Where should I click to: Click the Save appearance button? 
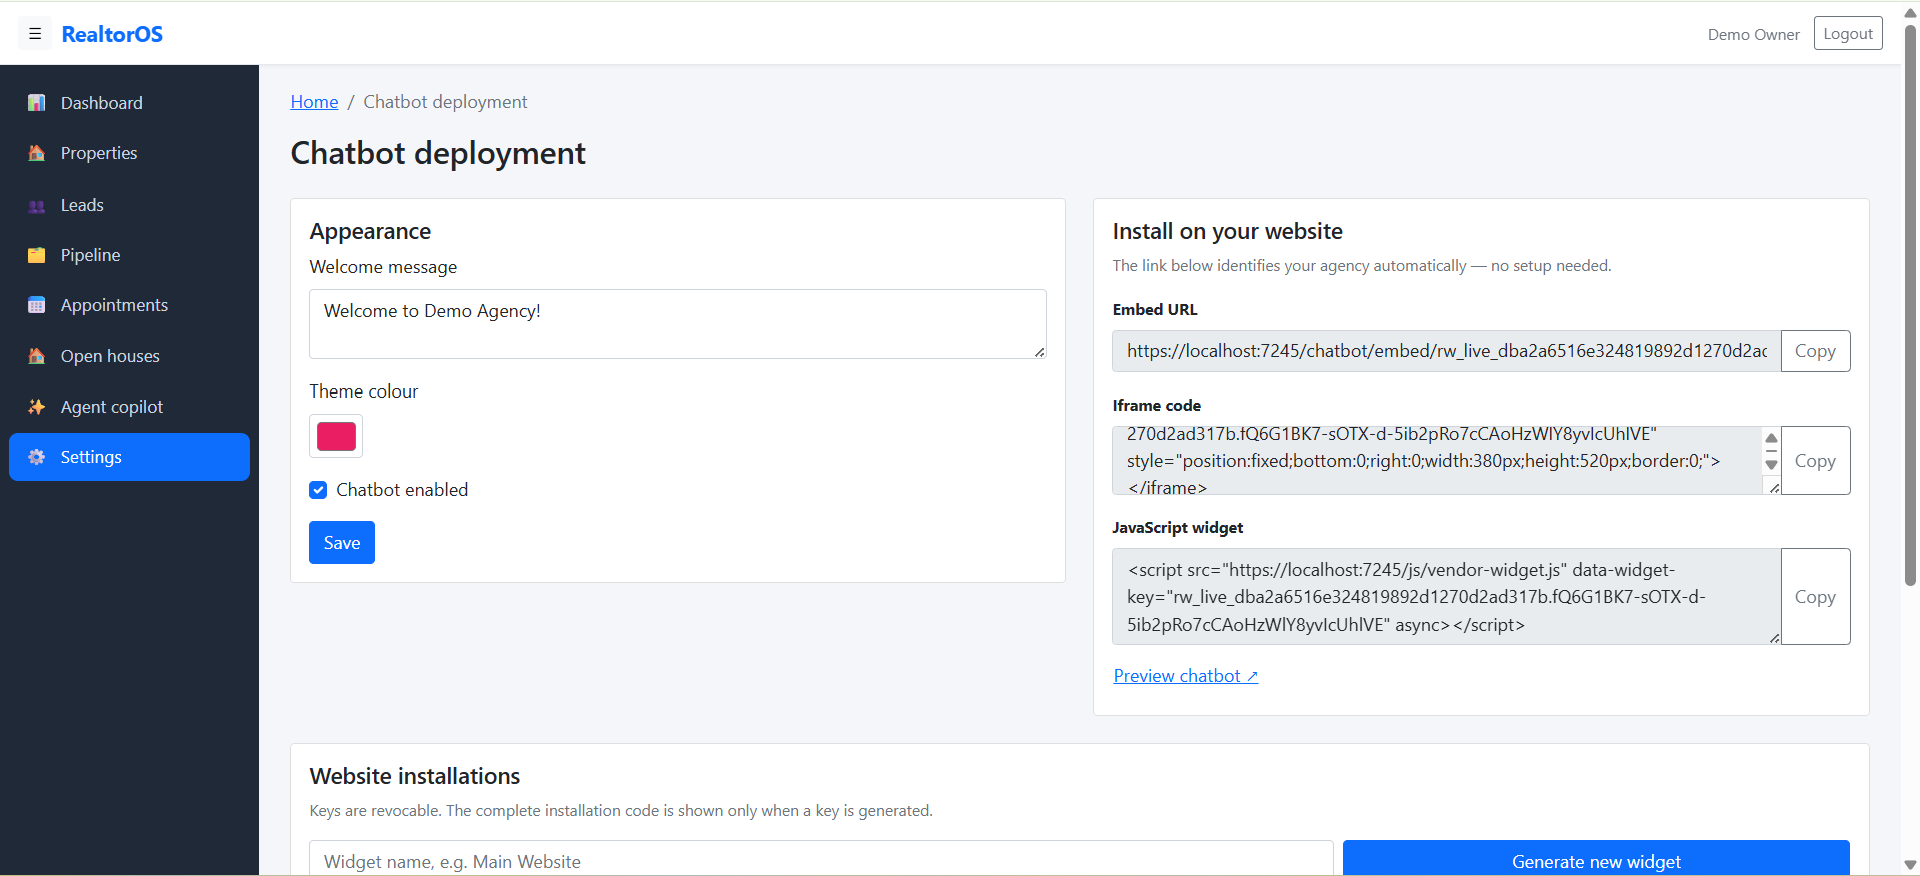point(342,543)
